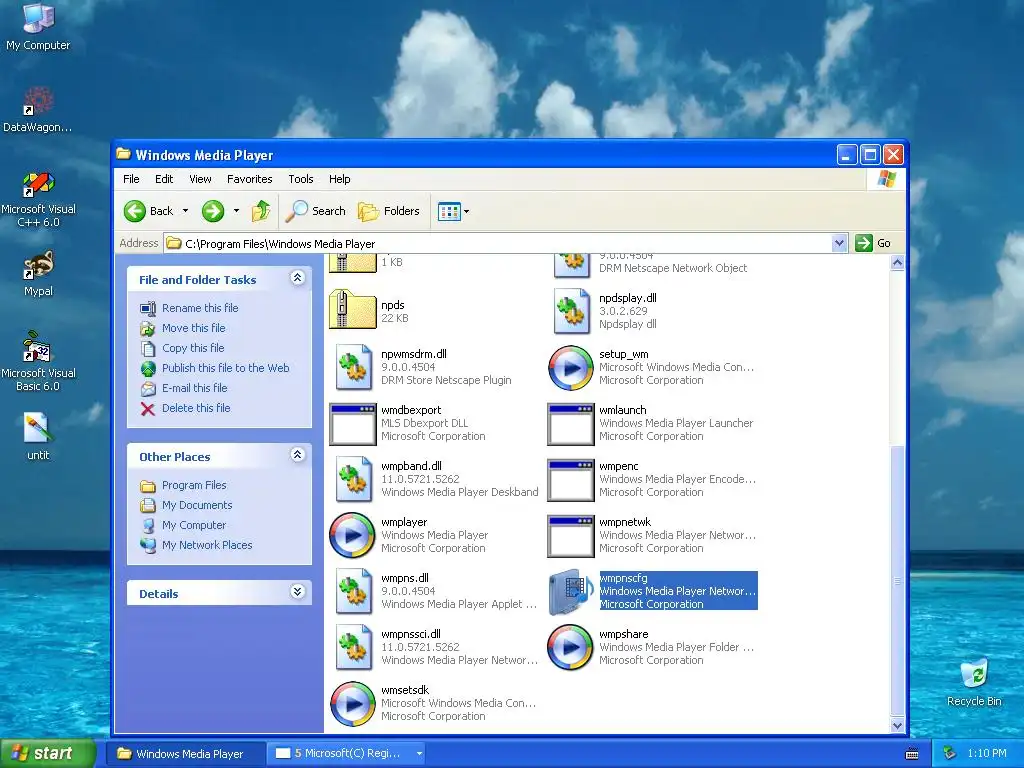The height and width of the screenshot is (768, 1024).
Task: Click Publish this file to the Web
Action: (x=225, y=368)
